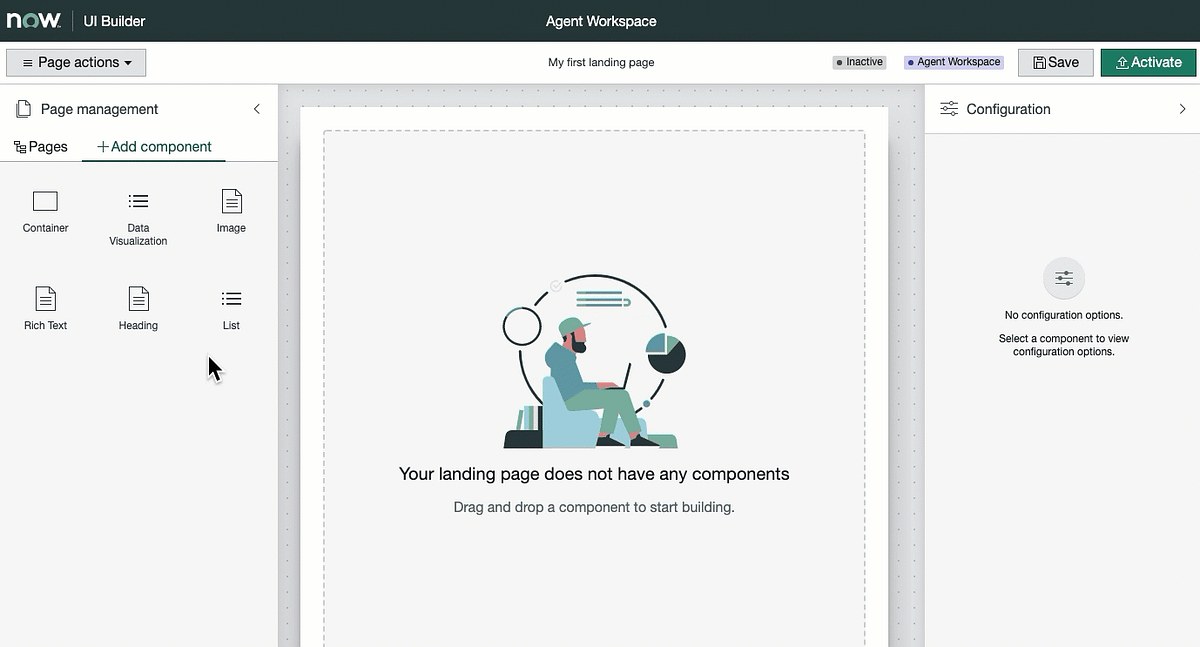Click the Agent Workspace status badge

pyautogui.click(x=952, y=62)
